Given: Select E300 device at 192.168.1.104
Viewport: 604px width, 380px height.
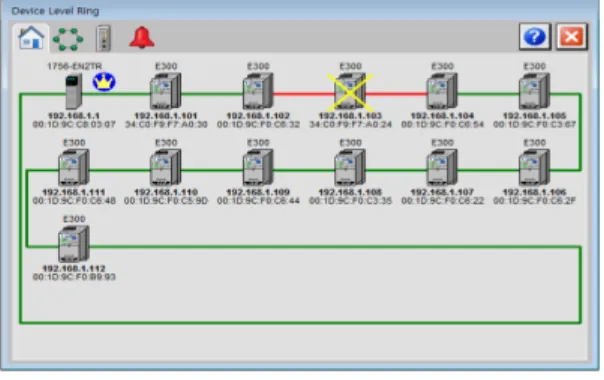Looking at the screenshot, I should pyautogui.click(x=442, y=91).
